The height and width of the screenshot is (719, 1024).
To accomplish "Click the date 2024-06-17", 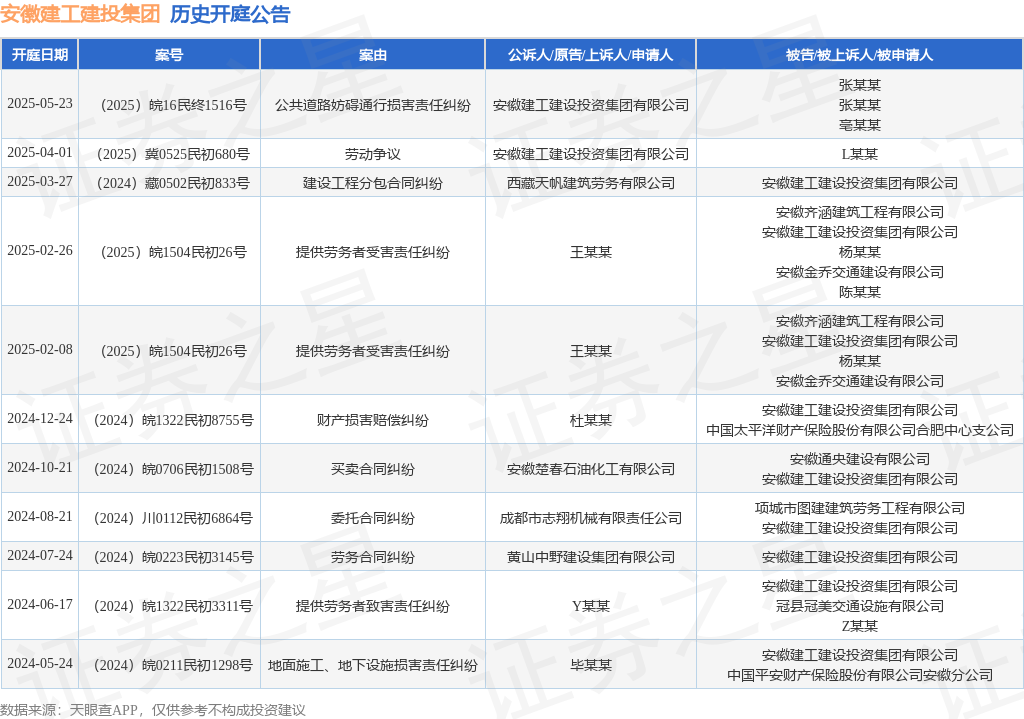I will (40, 605).
